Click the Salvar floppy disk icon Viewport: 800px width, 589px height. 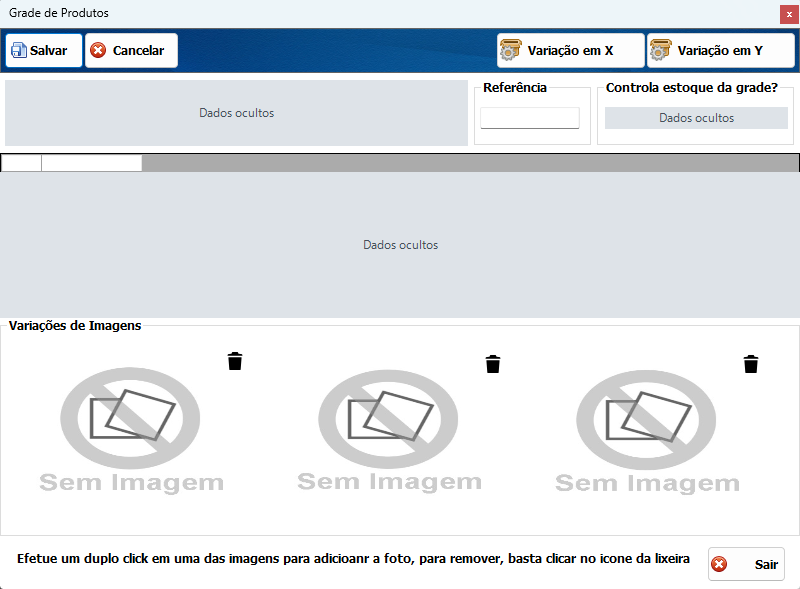[x=19, y=51]
